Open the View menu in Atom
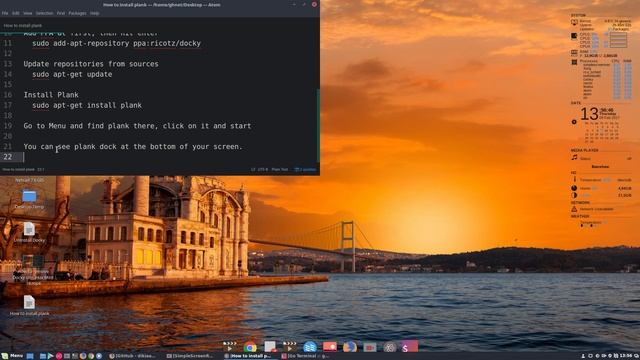 (27, 13)
